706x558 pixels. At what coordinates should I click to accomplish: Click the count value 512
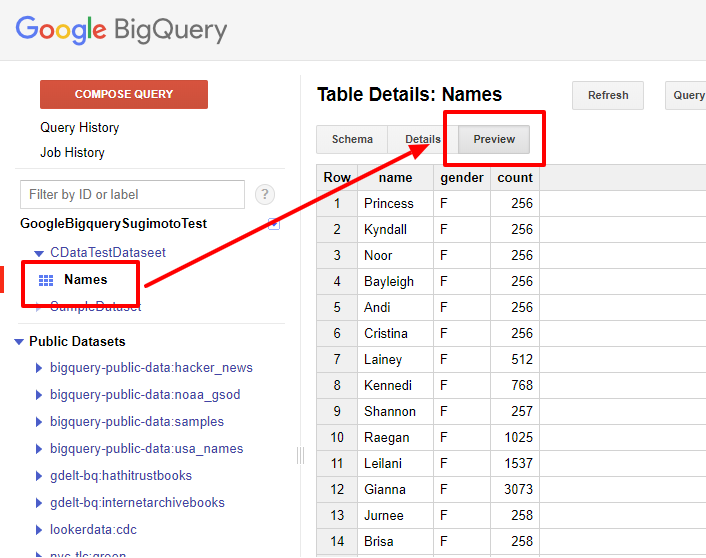tap(522, 360)
